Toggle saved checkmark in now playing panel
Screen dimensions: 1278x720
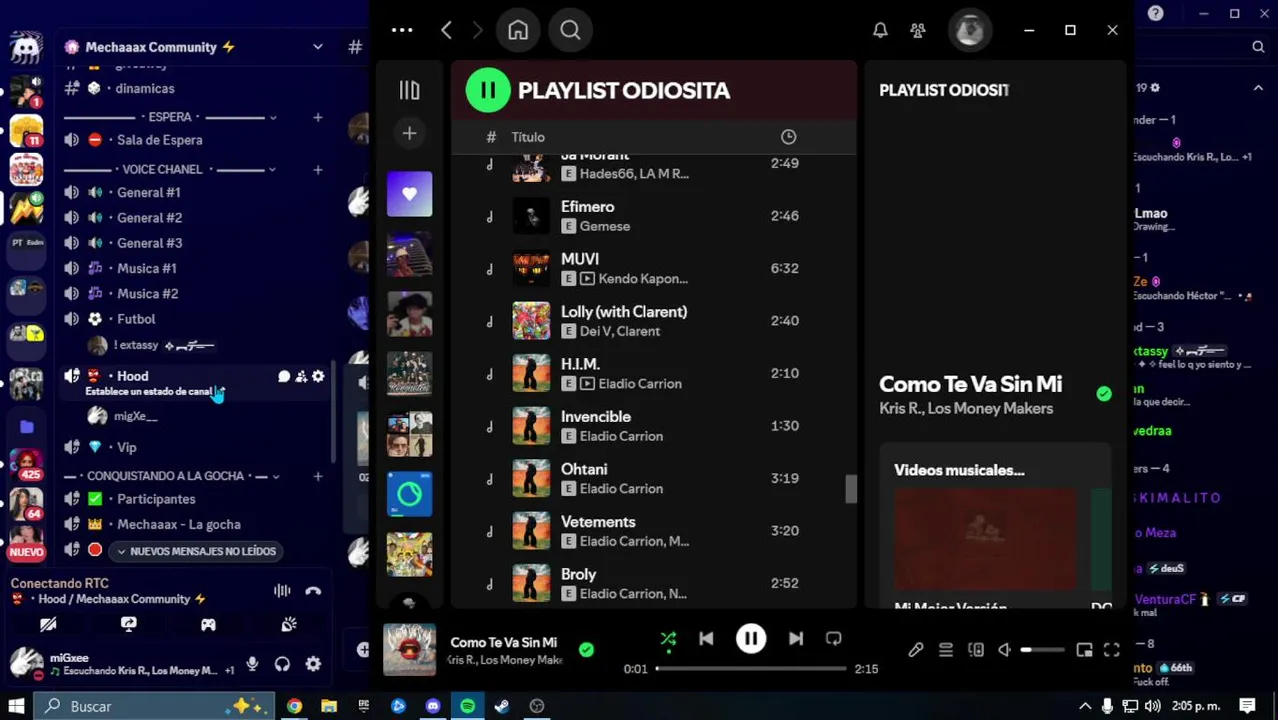tap(1104, 394)
